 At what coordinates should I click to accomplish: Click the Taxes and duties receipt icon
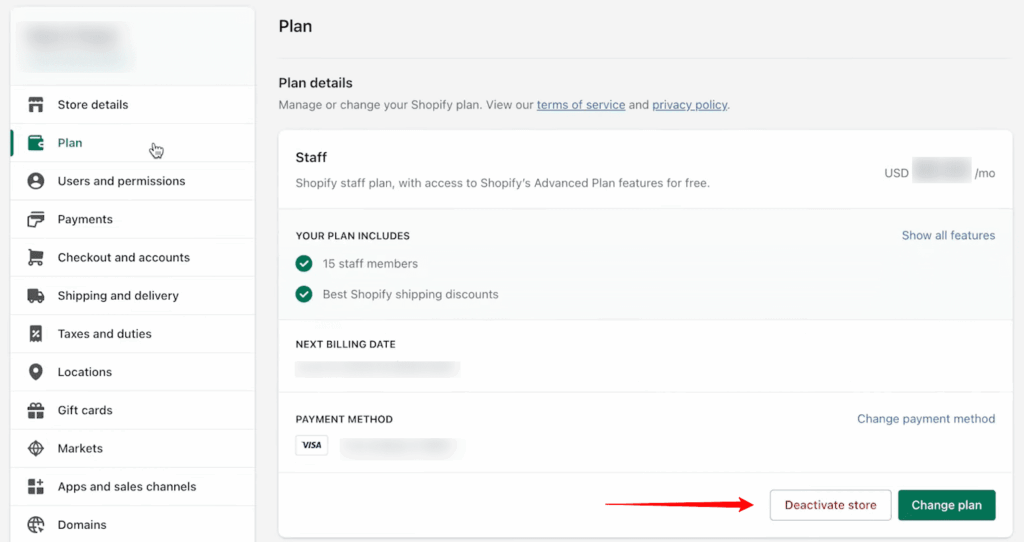[x=36, y=334]
